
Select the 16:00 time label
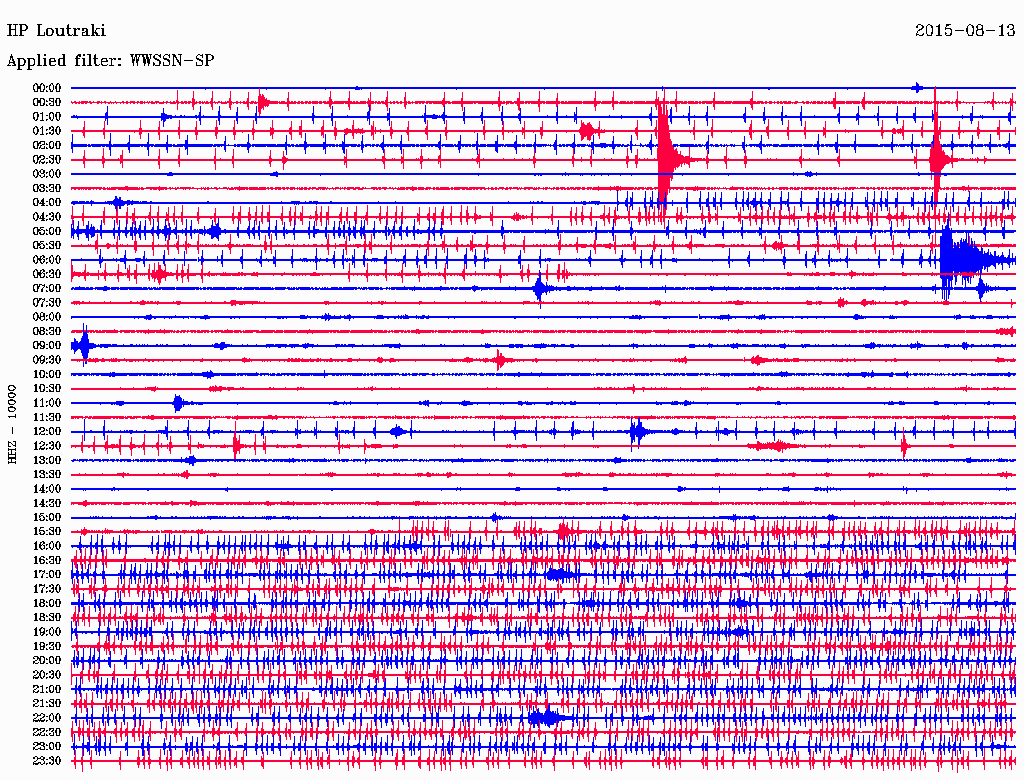(47, 546)
